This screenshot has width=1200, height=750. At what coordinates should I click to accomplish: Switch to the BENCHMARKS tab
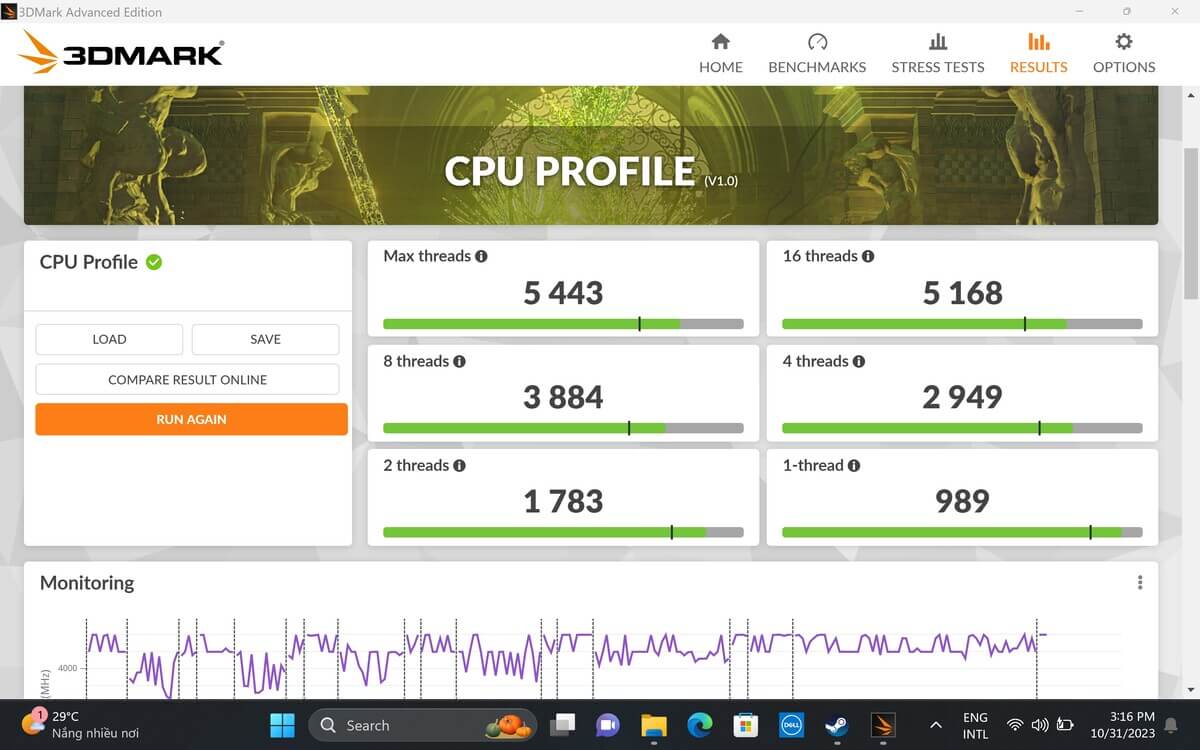point(817,54)
